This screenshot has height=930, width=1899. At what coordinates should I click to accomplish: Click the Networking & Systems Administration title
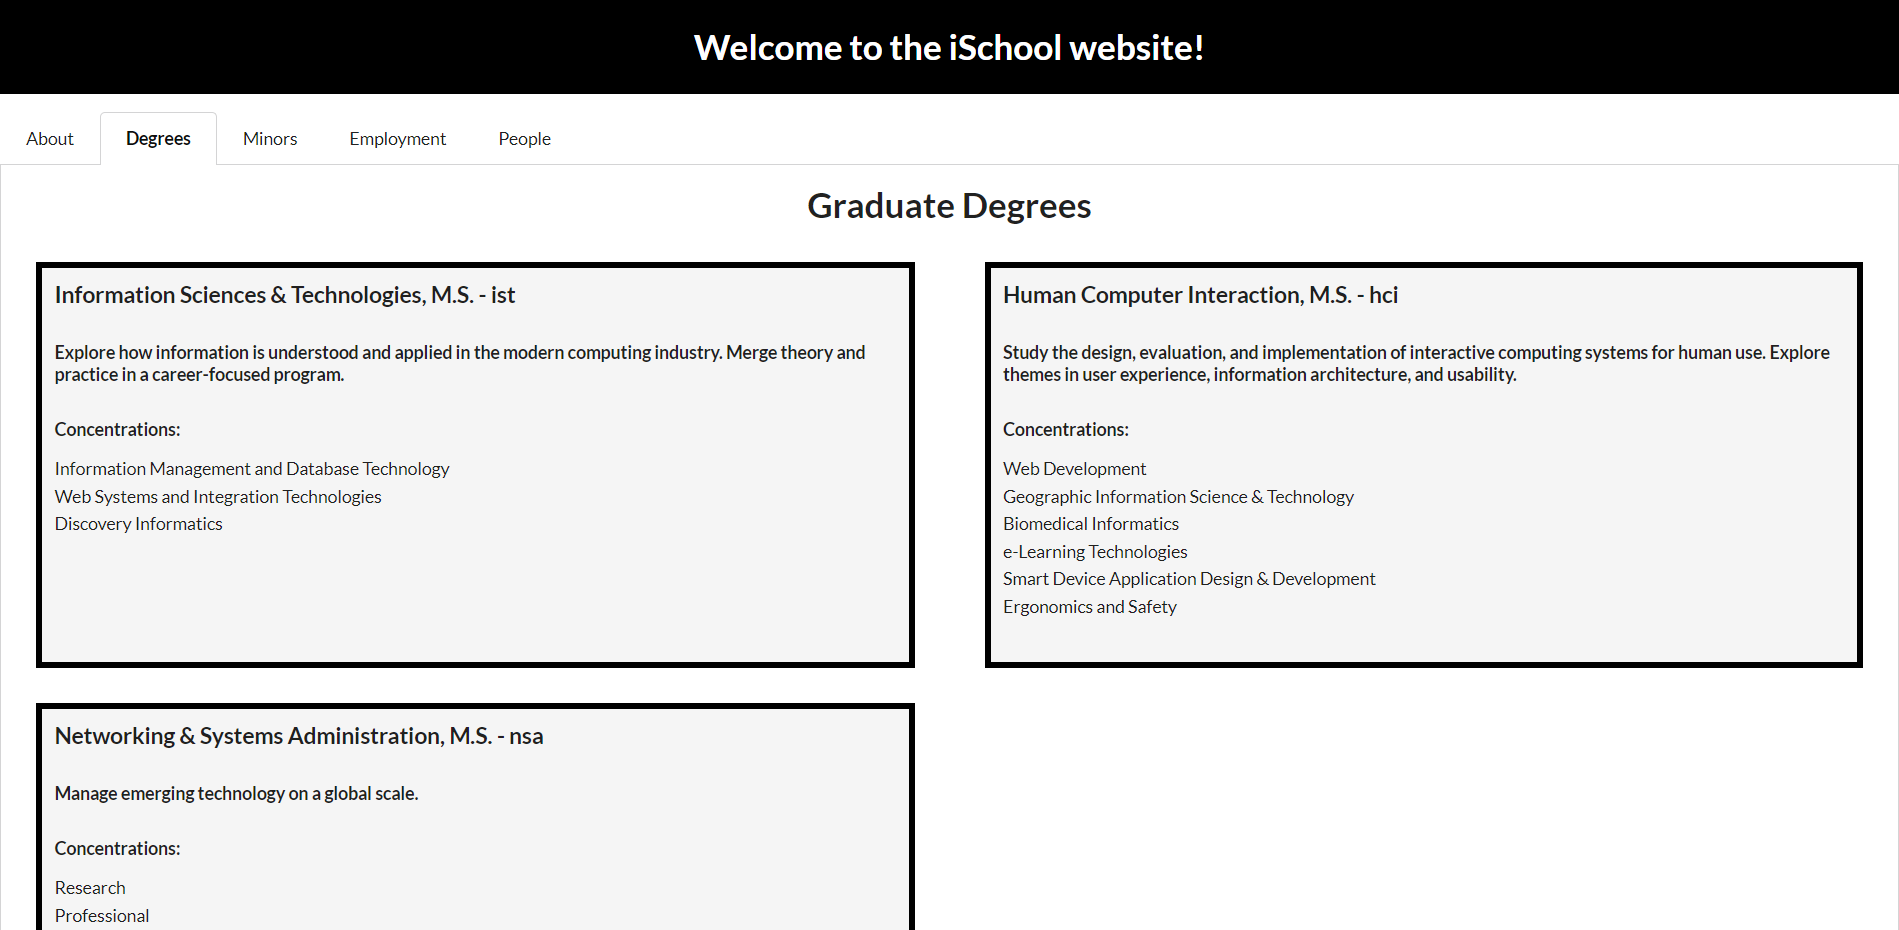(298, 736)
